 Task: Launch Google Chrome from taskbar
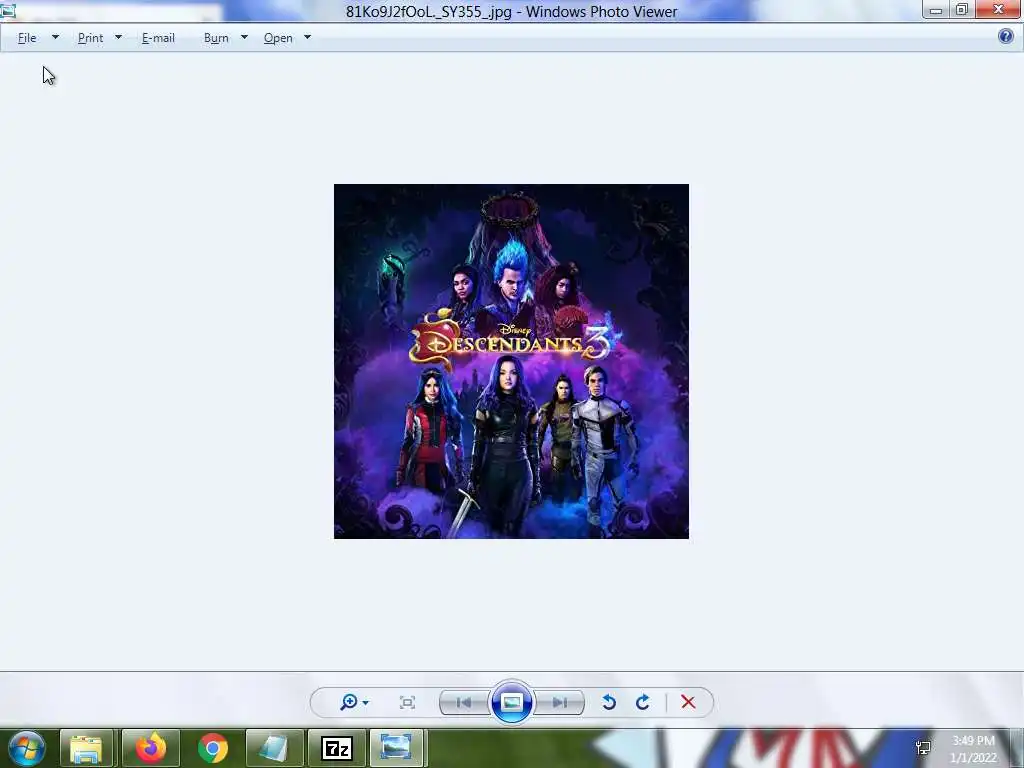pos(213,748)
